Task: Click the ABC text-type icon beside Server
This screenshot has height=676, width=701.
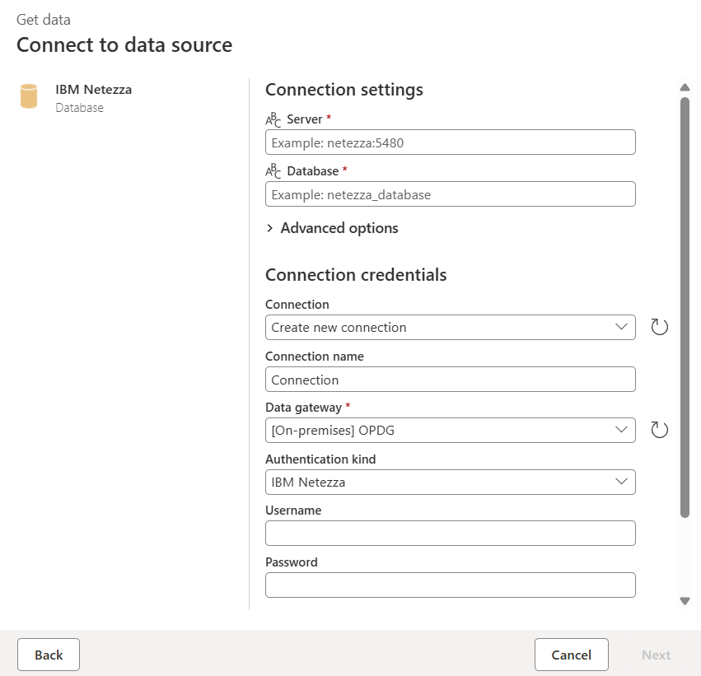Action: click(x=273, y=120)
